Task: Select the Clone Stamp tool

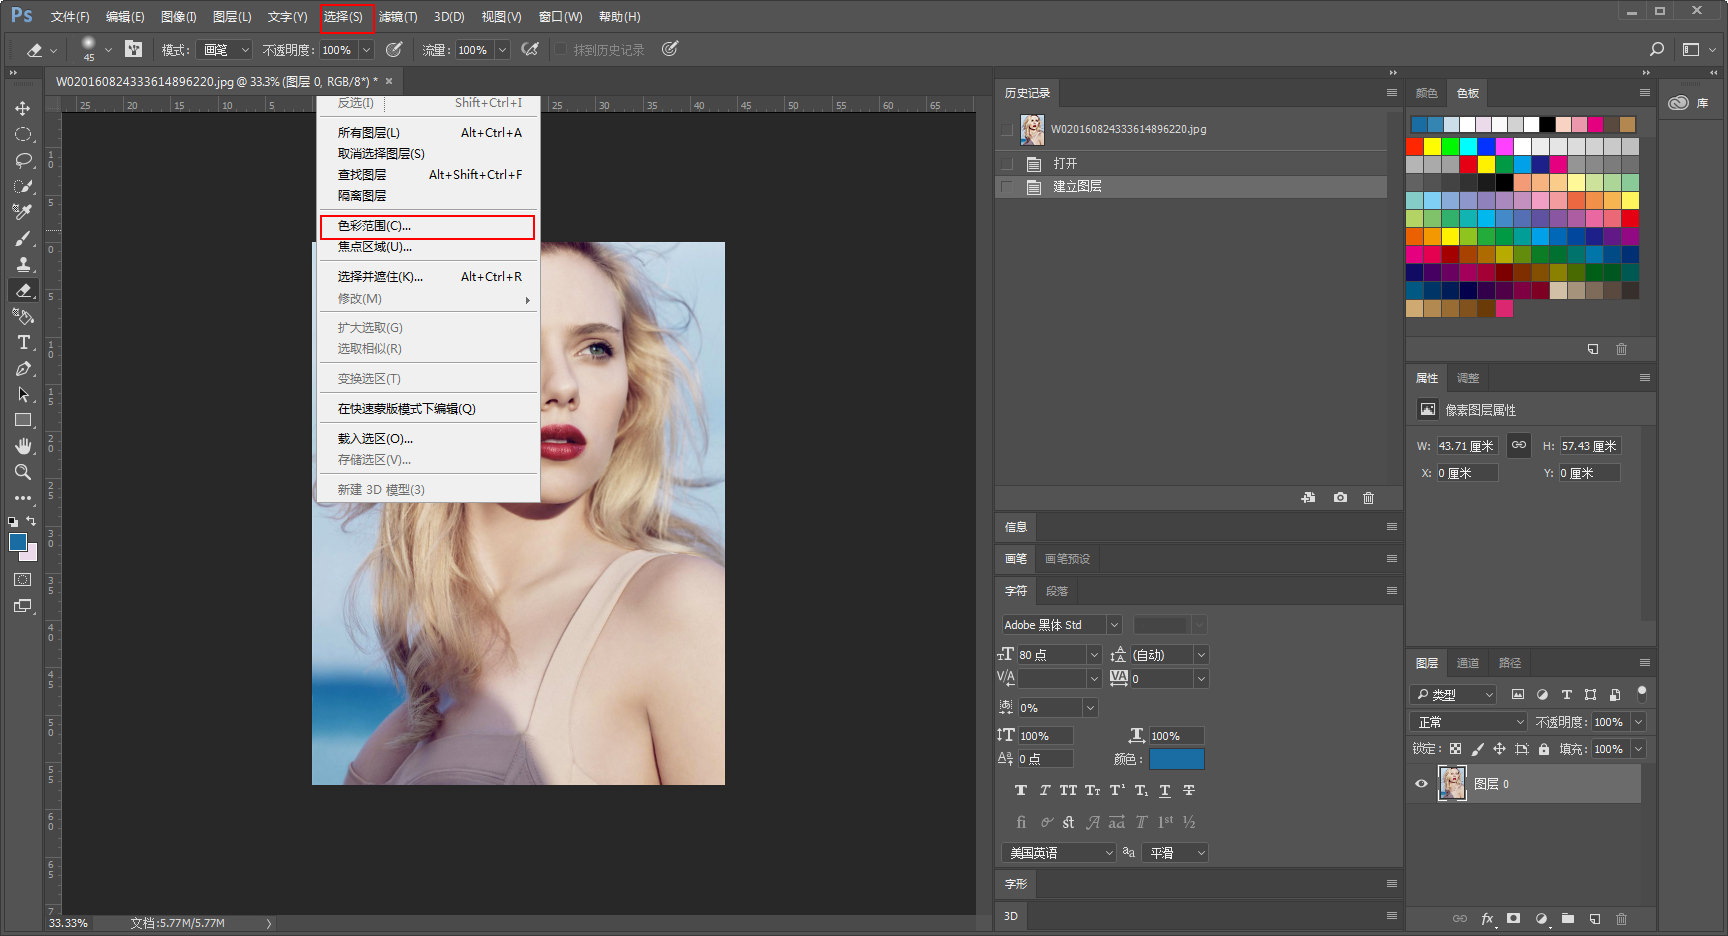Action: pos(22,264)
